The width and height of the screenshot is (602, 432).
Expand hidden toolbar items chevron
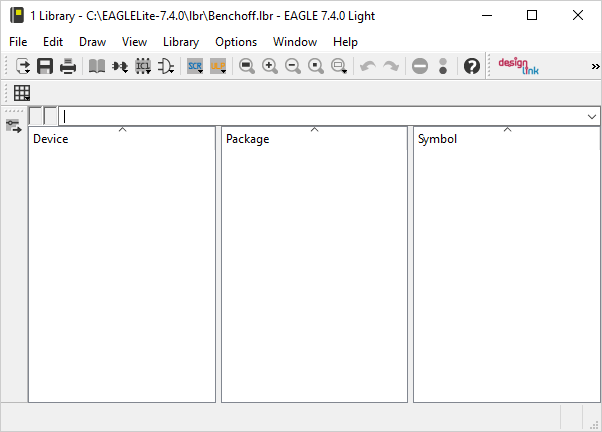595,66
